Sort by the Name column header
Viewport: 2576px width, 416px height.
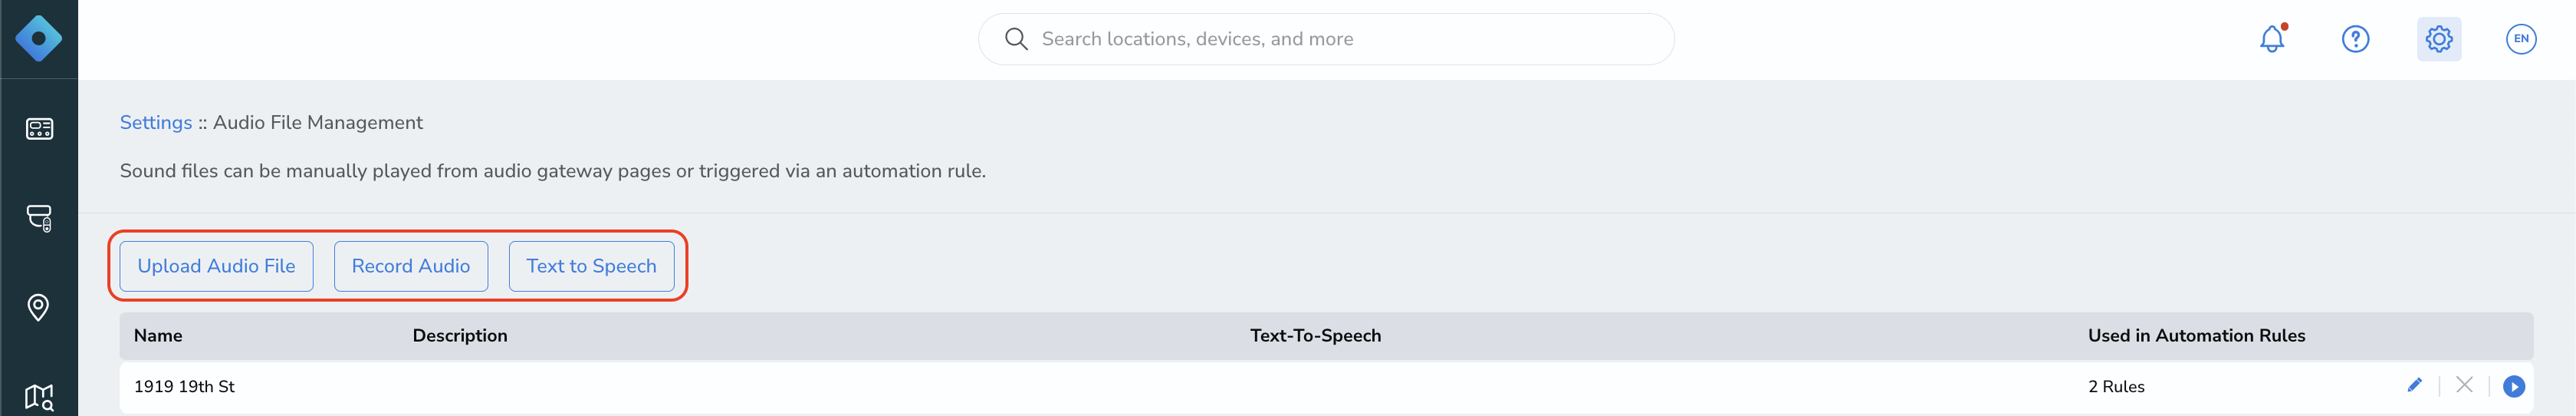(x=158, y=336)
